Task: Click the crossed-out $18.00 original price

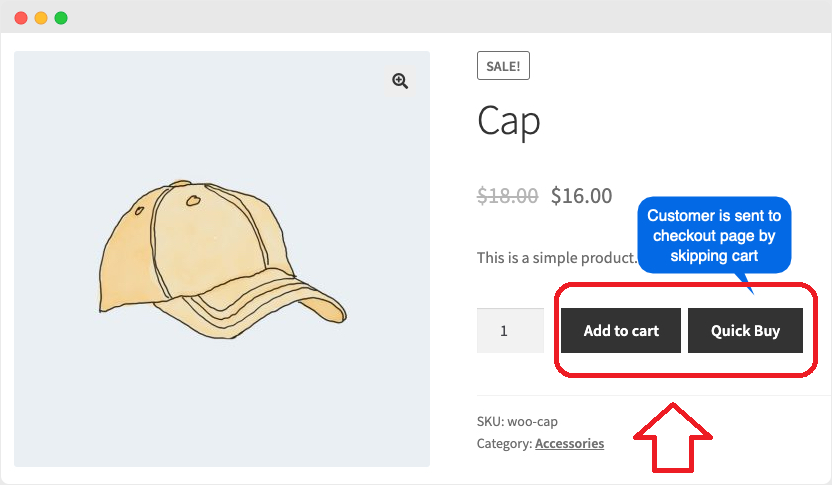Action: click(507, 196)
